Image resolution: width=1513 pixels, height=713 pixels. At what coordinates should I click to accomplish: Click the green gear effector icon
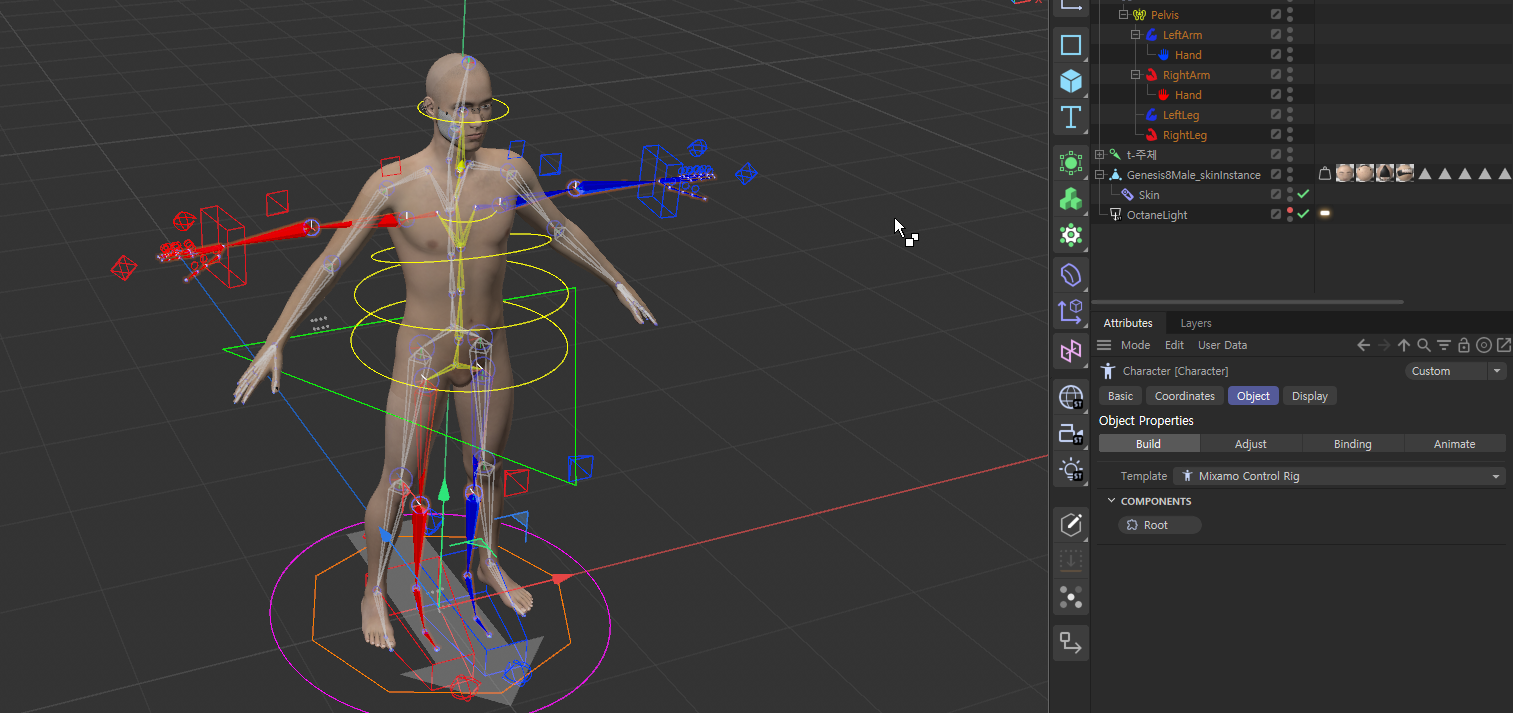[x=1071, y=235]
